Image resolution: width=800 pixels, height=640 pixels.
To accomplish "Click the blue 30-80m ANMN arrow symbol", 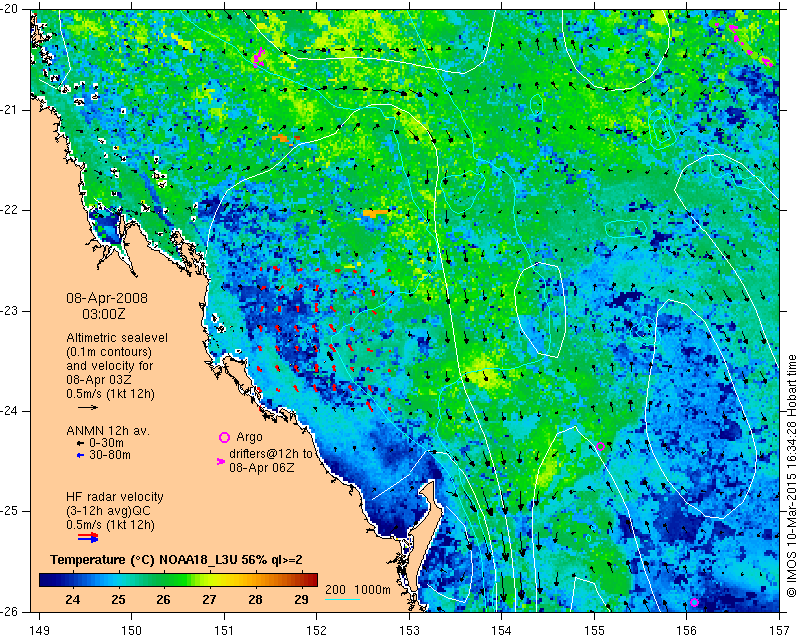I will (80, 455).
